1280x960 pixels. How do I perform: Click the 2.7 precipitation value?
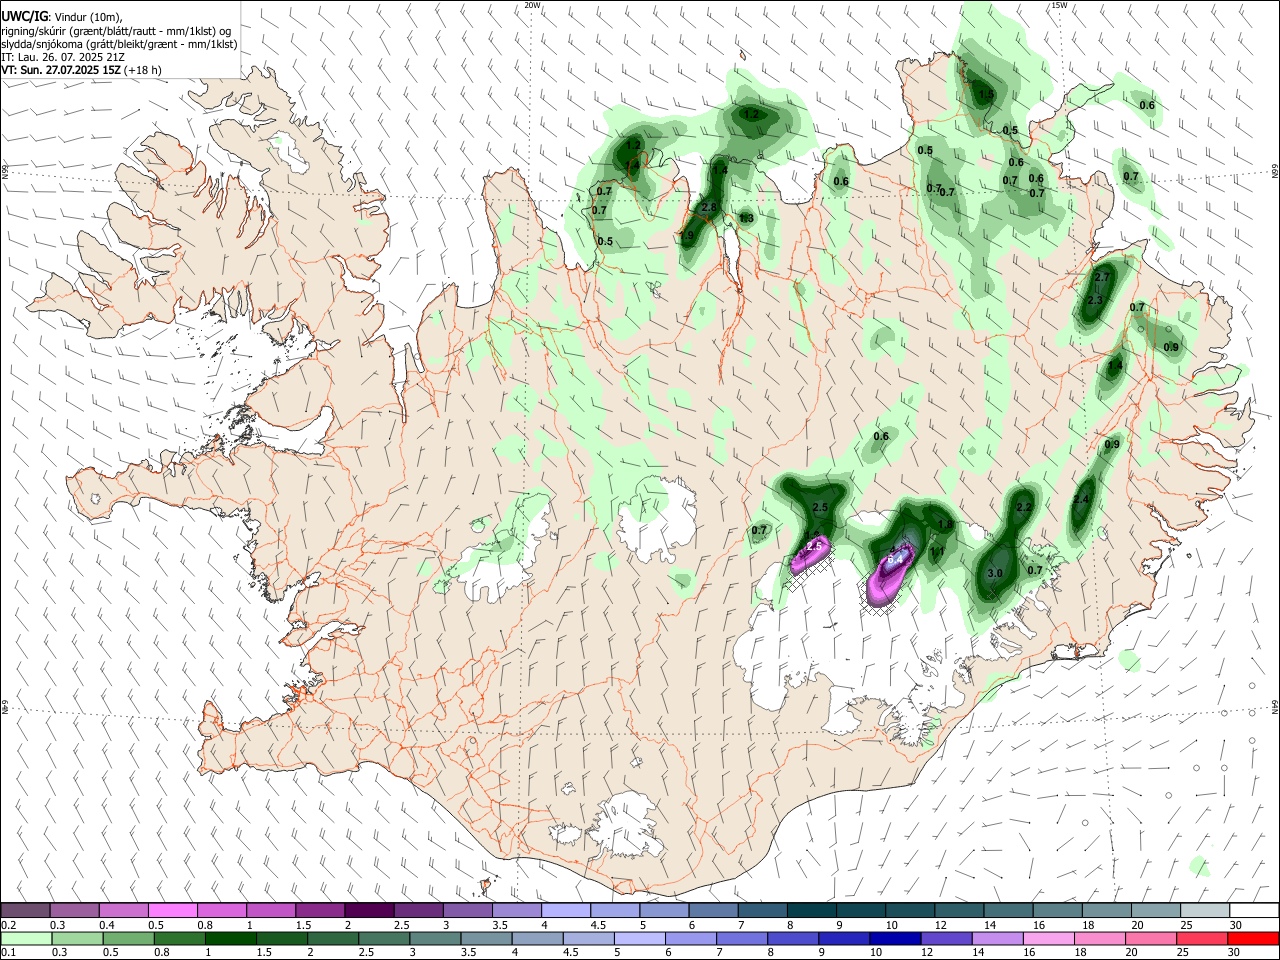(x=1102, y=277)
